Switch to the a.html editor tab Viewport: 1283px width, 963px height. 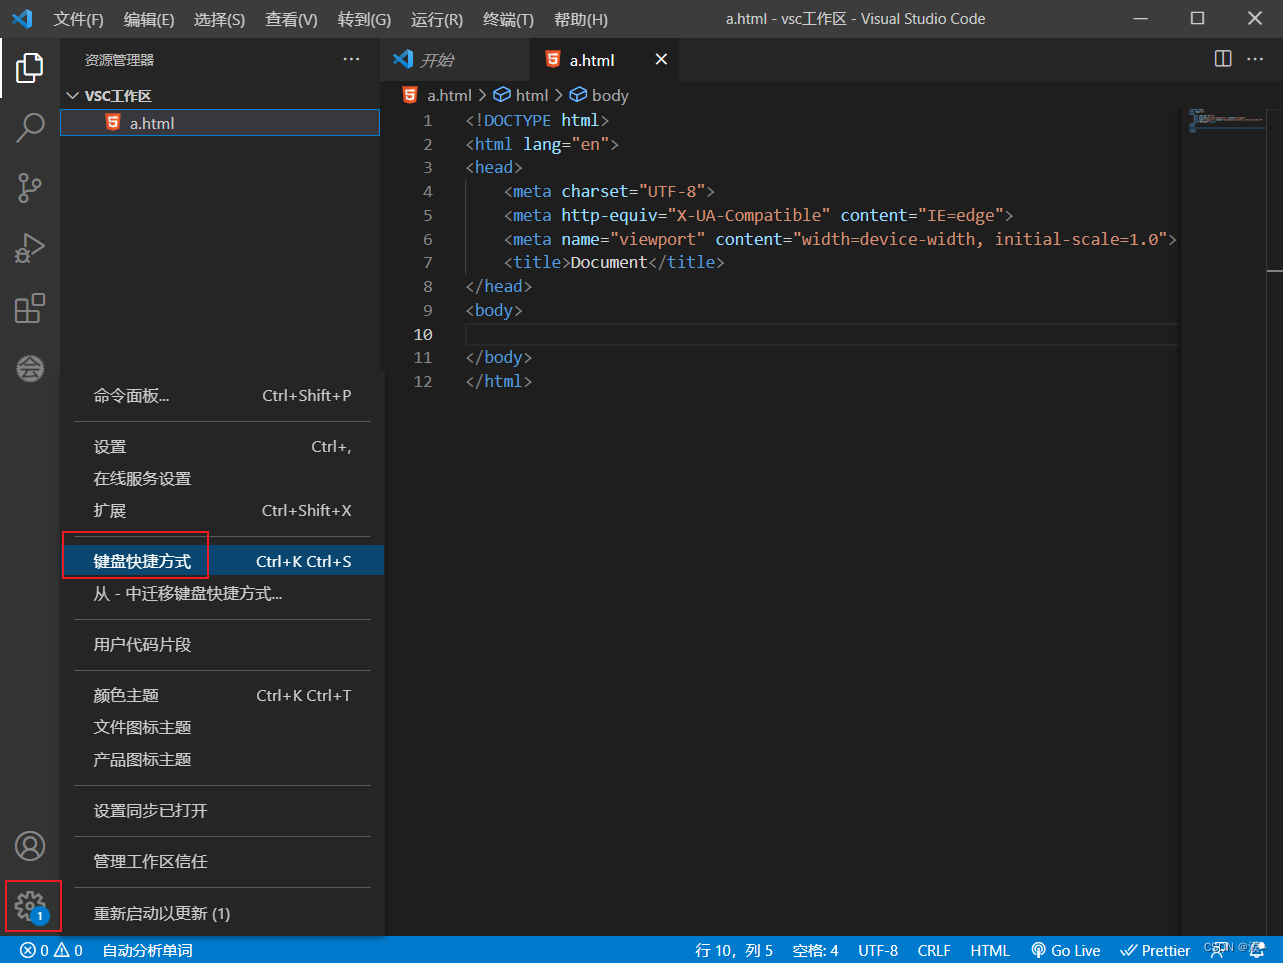click(x=605, y=60)
